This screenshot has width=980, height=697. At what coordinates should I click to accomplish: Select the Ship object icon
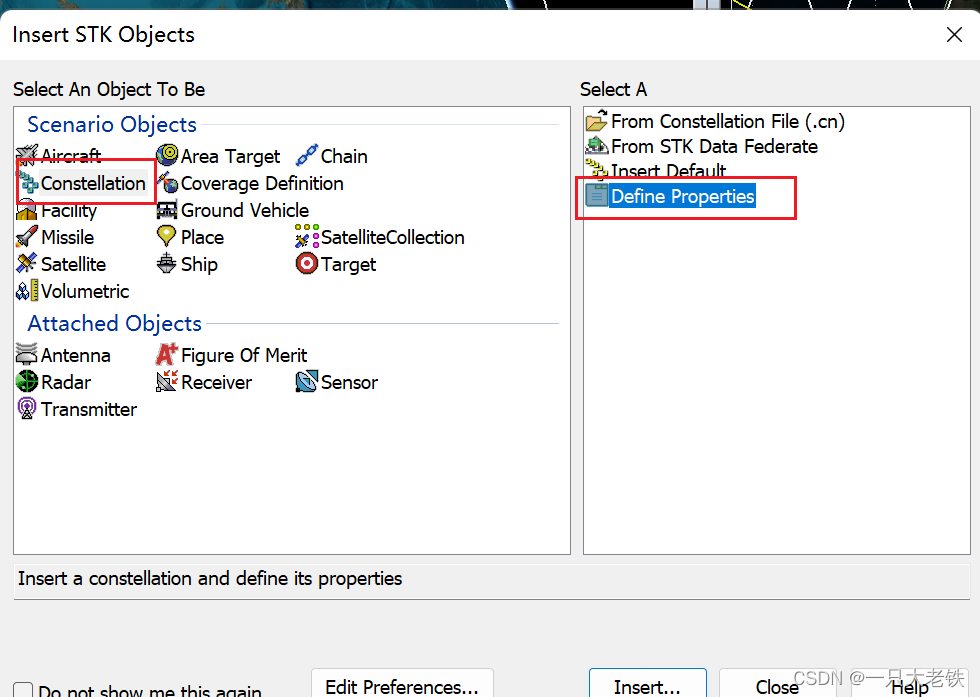(x=166, y=264)
